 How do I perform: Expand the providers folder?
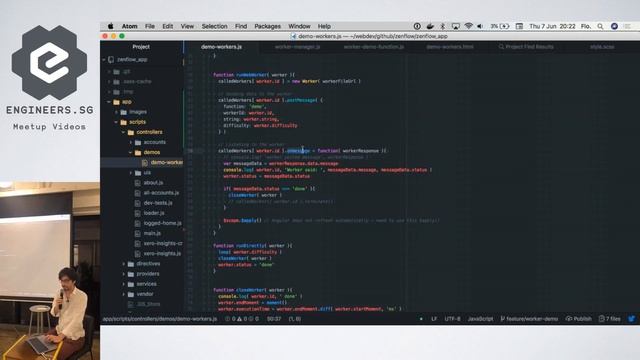pyautogui.click(x=123, y=274)
